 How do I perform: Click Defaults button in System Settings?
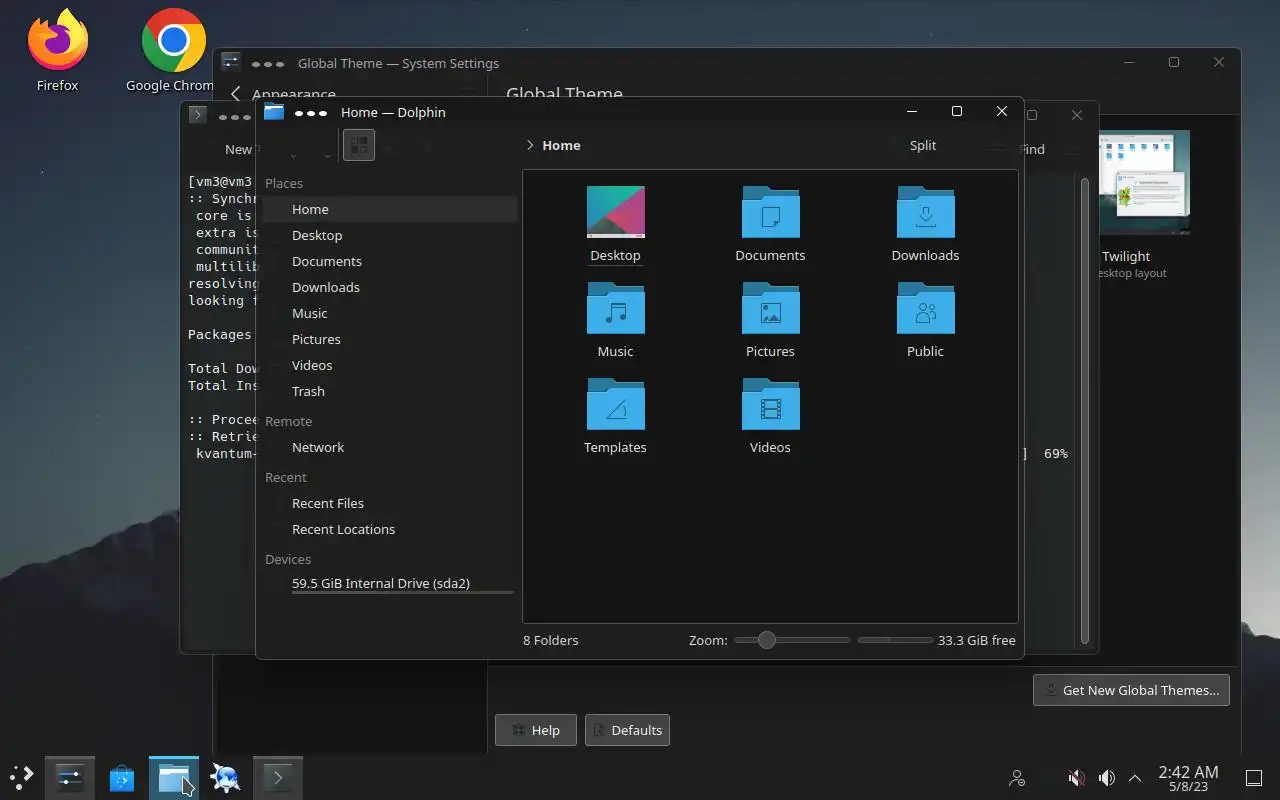(x=627, y=730)
